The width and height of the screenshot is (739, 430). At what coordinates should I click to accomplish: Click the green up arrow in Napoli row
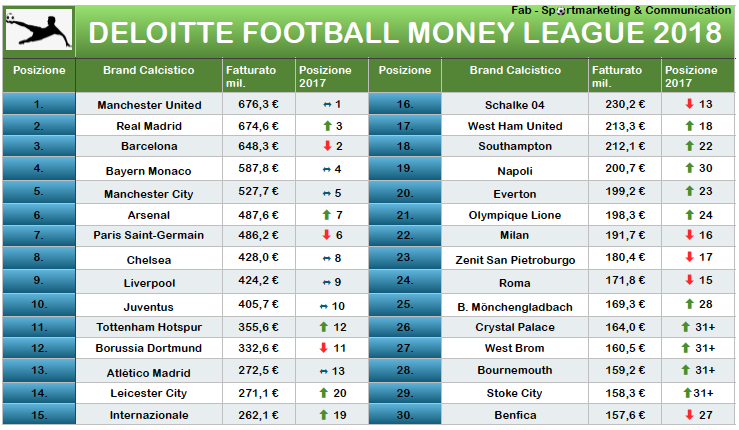(689, 167)
